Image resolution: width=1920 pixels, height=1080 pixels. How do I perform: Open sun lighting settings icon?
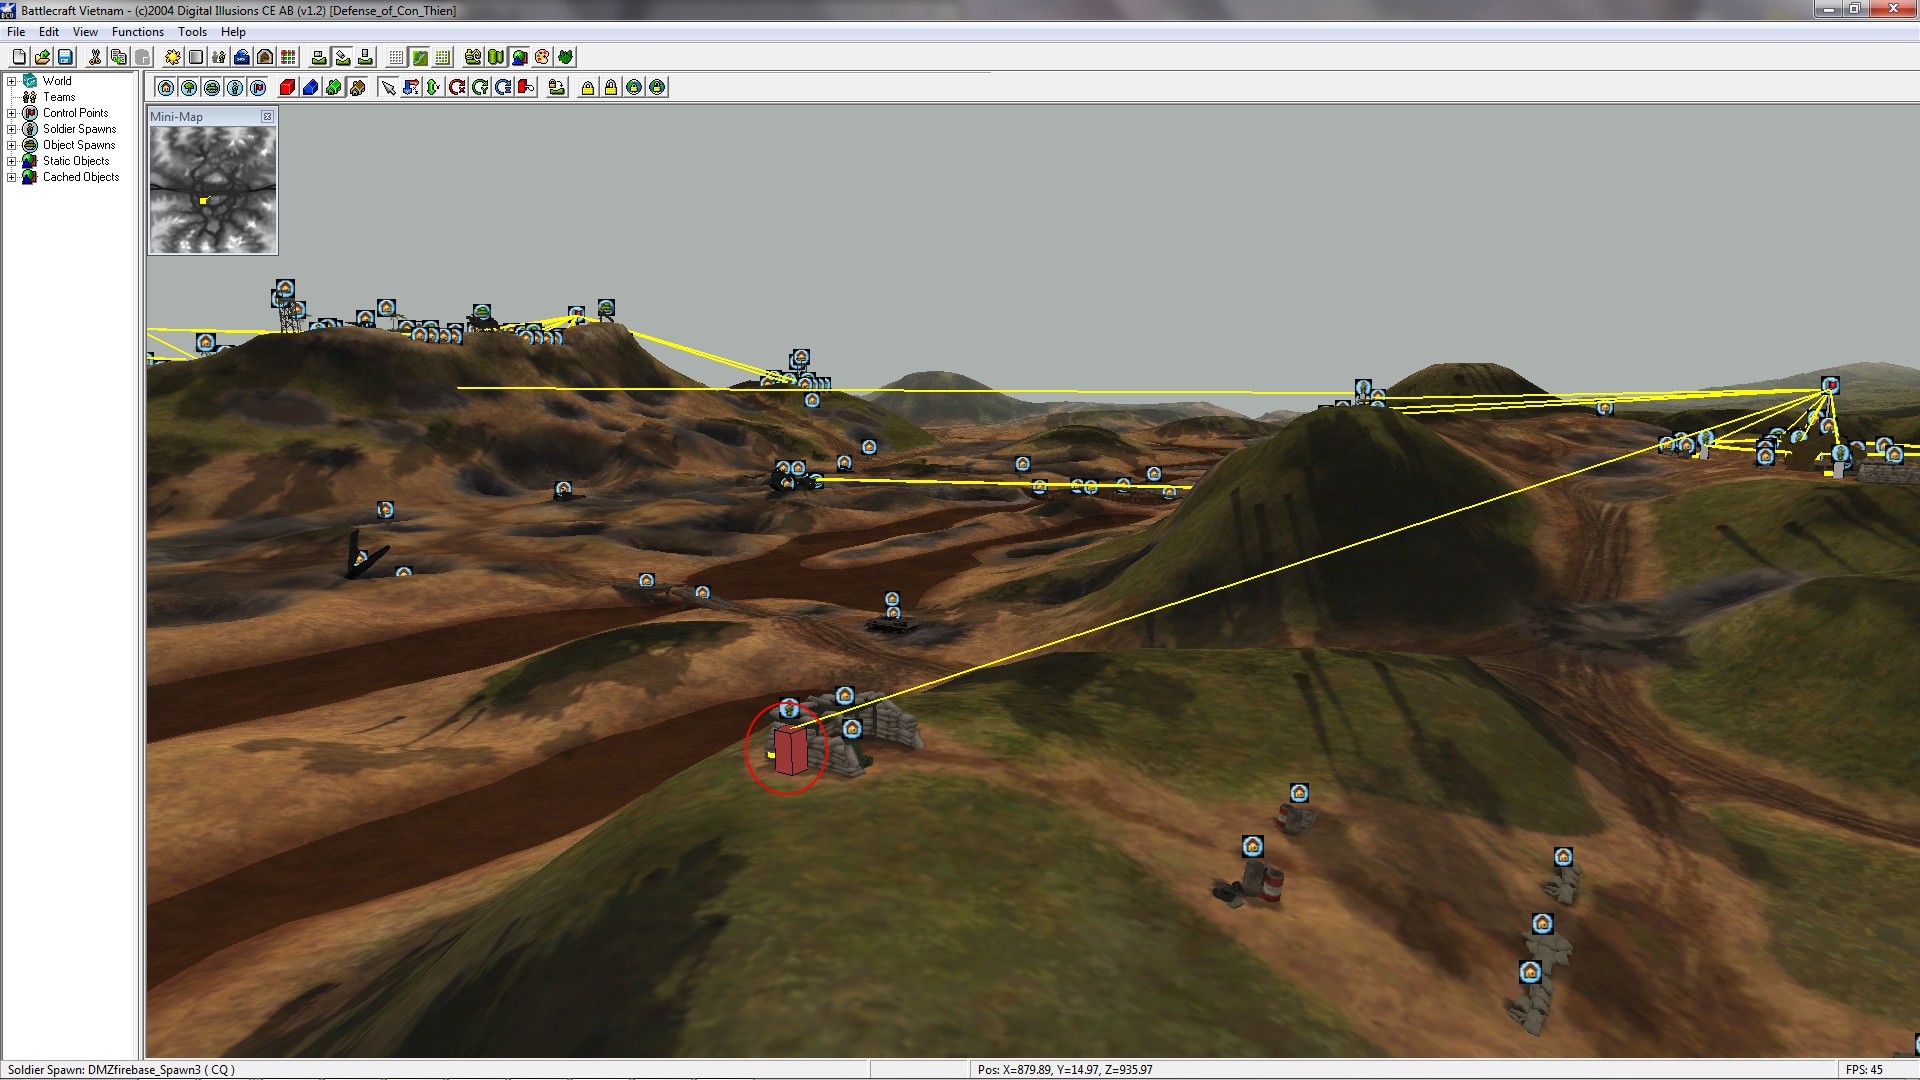point(172,57)
